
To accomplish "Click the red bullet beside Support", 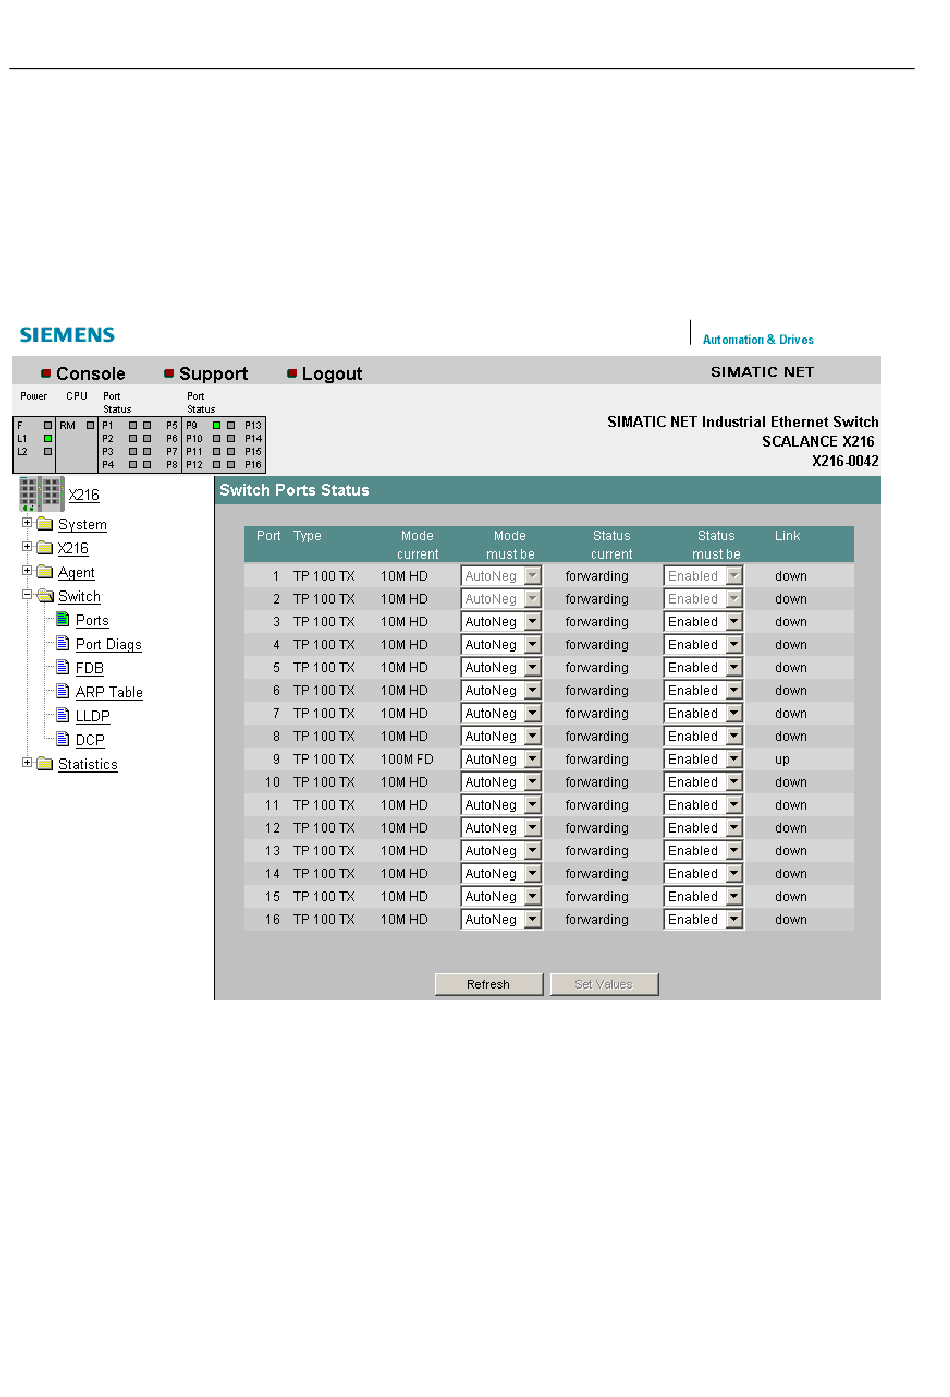I will [169, 374].
